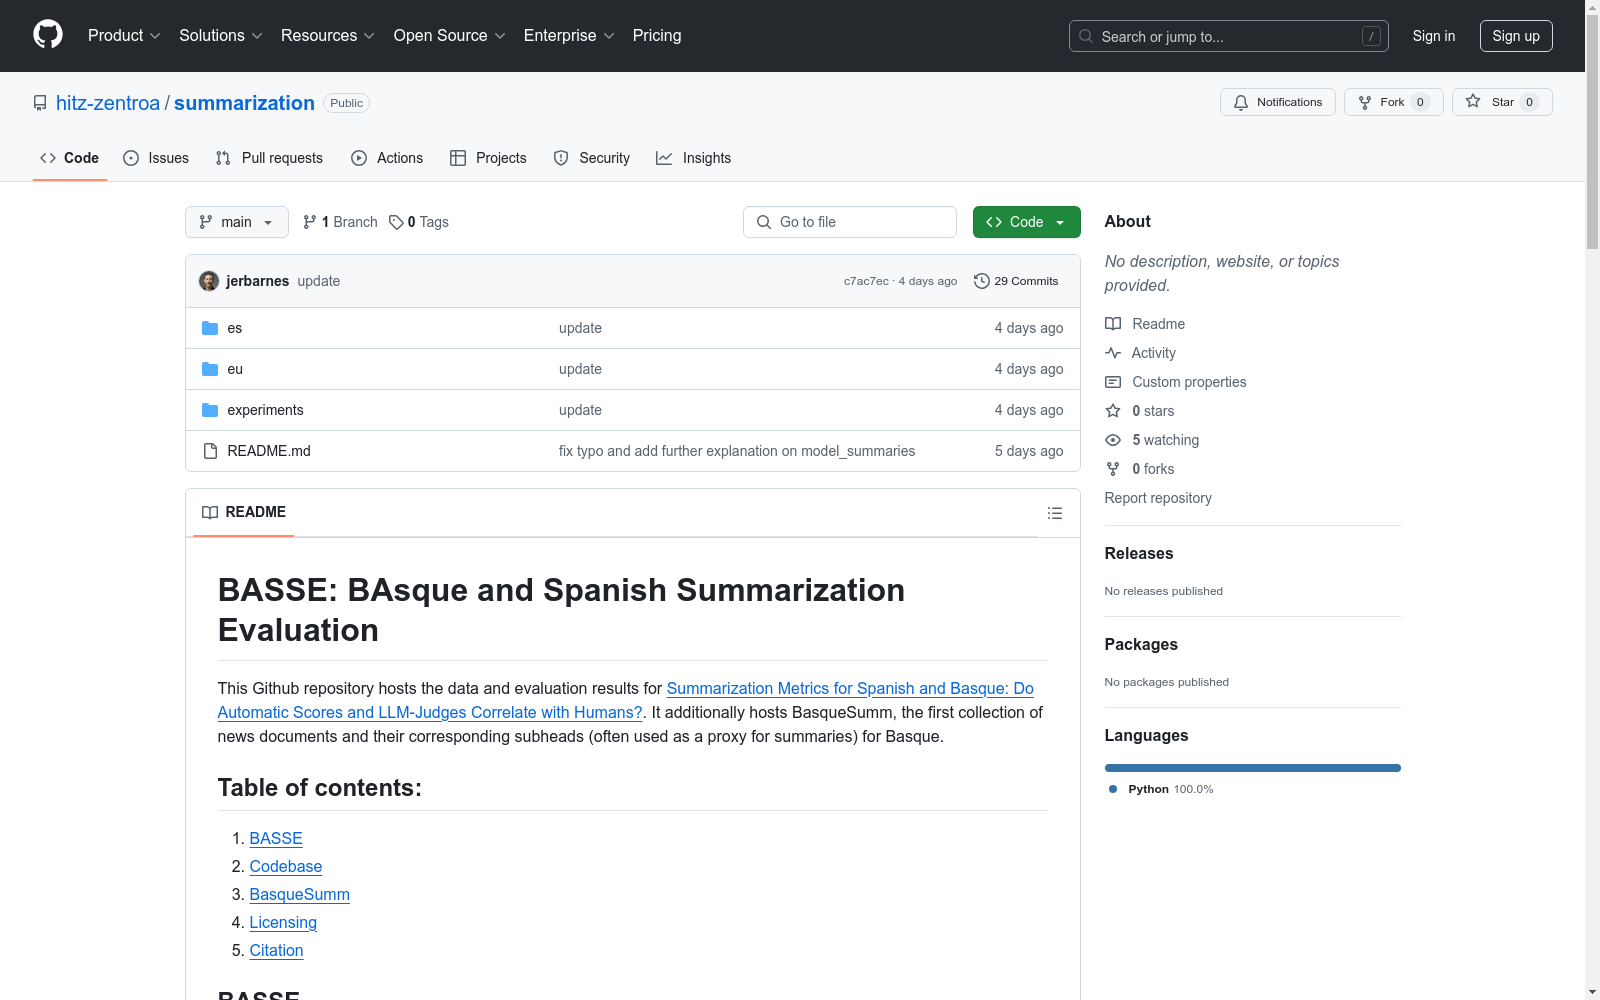Click the Activity pulse icon
1600x1000 pixels.
tap(1113, 353)
